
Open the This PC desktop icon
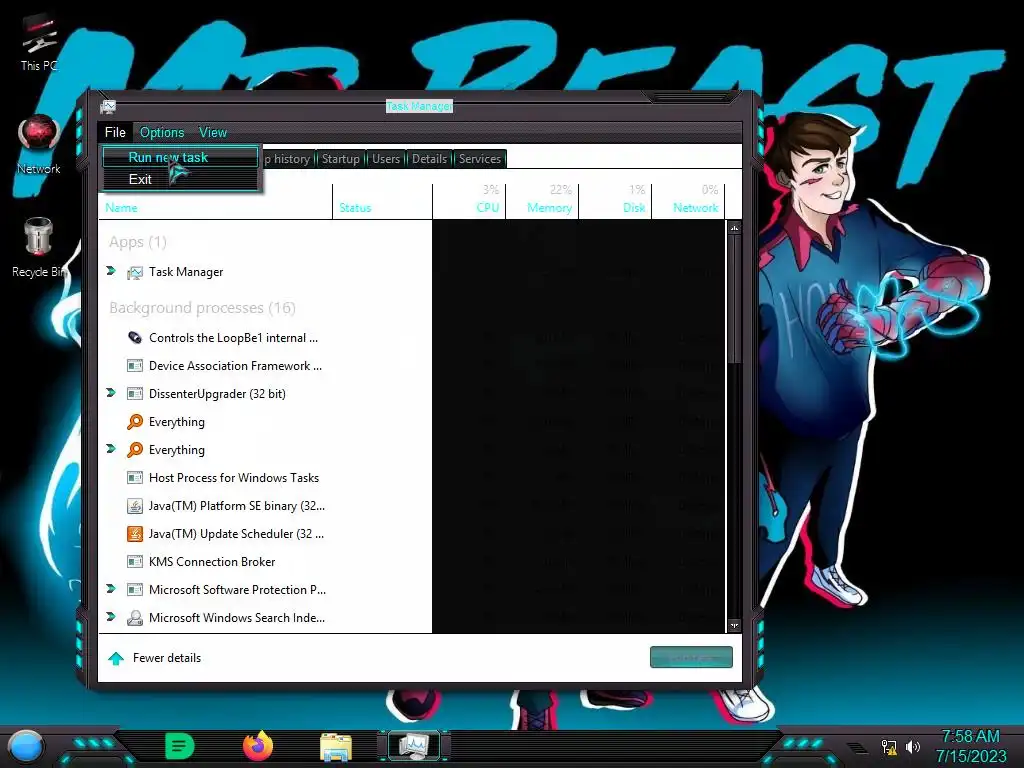point(39,42)
